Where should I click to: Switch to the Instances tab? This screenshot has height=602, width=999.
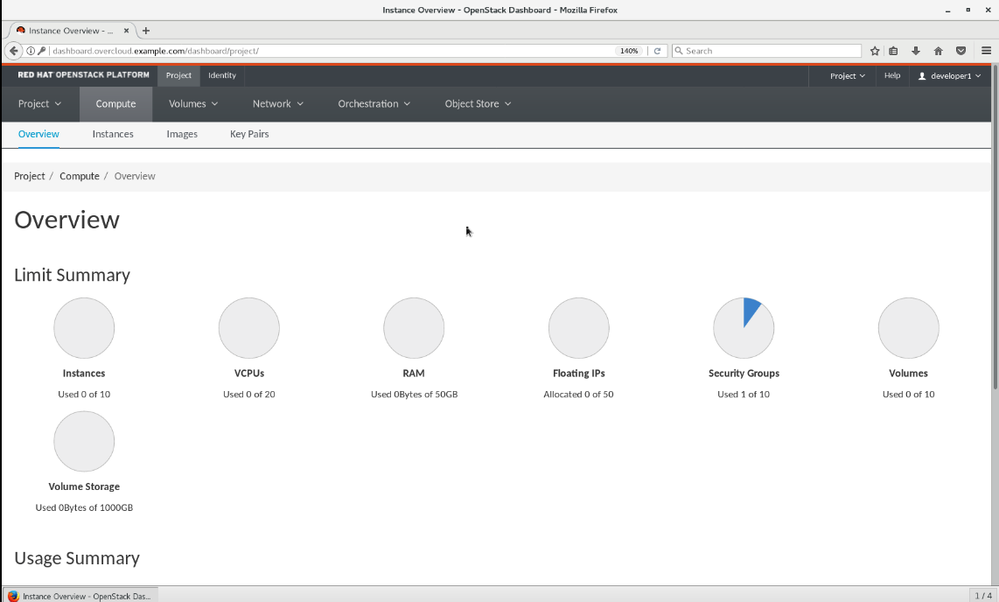113,134
